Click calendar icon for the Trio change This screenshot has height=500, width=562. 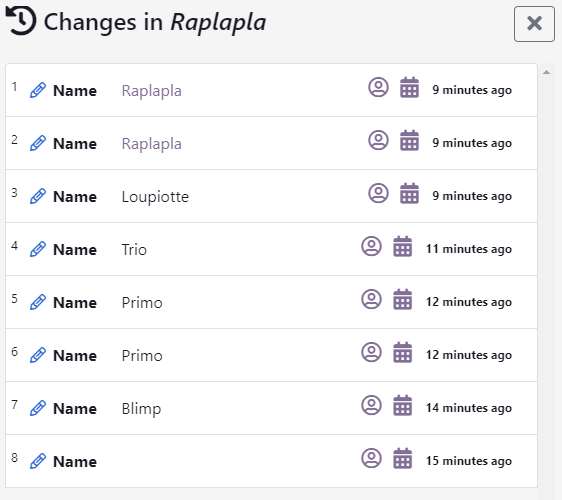click(403, 246)
